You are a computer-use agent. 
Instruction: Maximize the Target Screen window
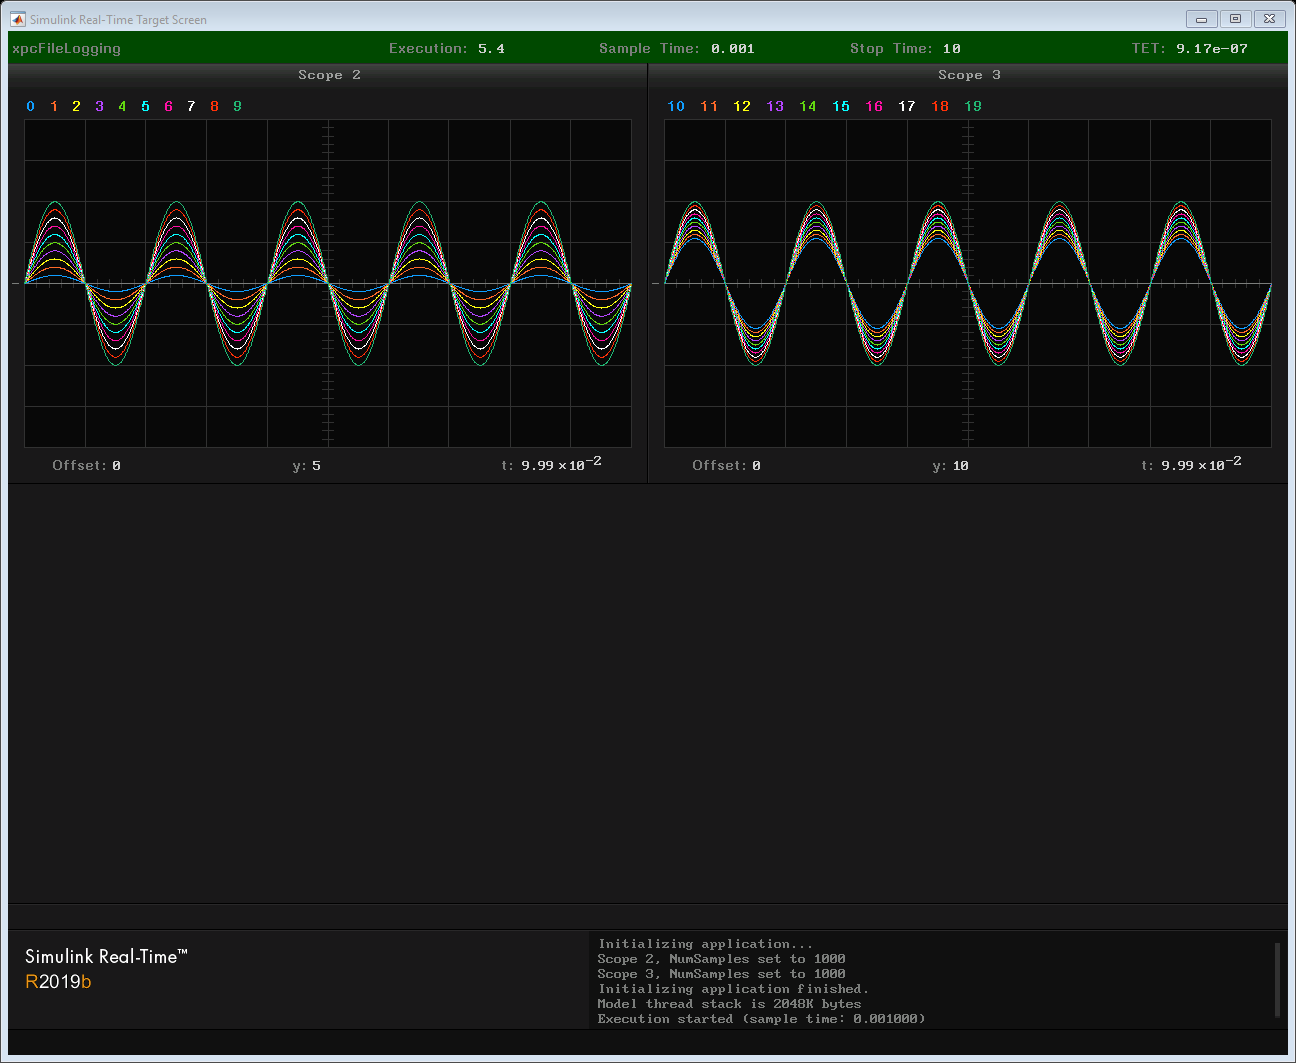pyautogui.click(x=1235, y=19)
